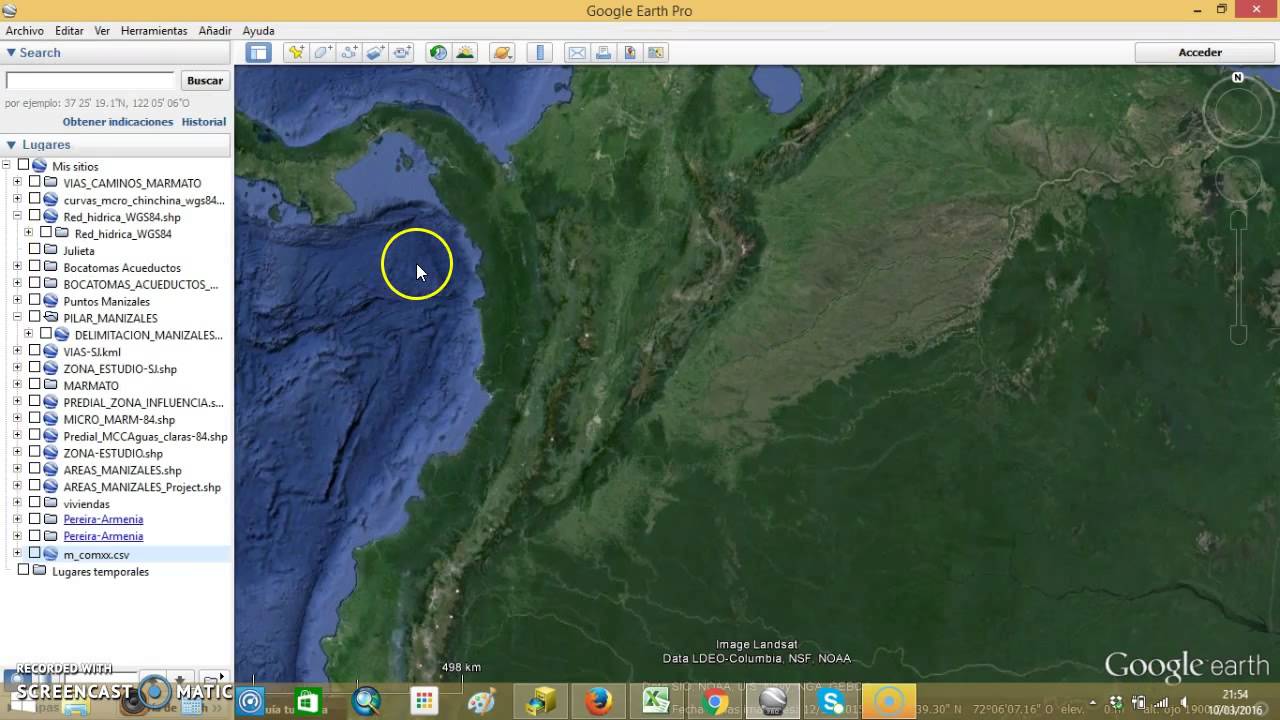This screenshot has width=1280, height=720.
Task: Check the VIAS-SJ.kml checkbox
Action: pos(35,350)
